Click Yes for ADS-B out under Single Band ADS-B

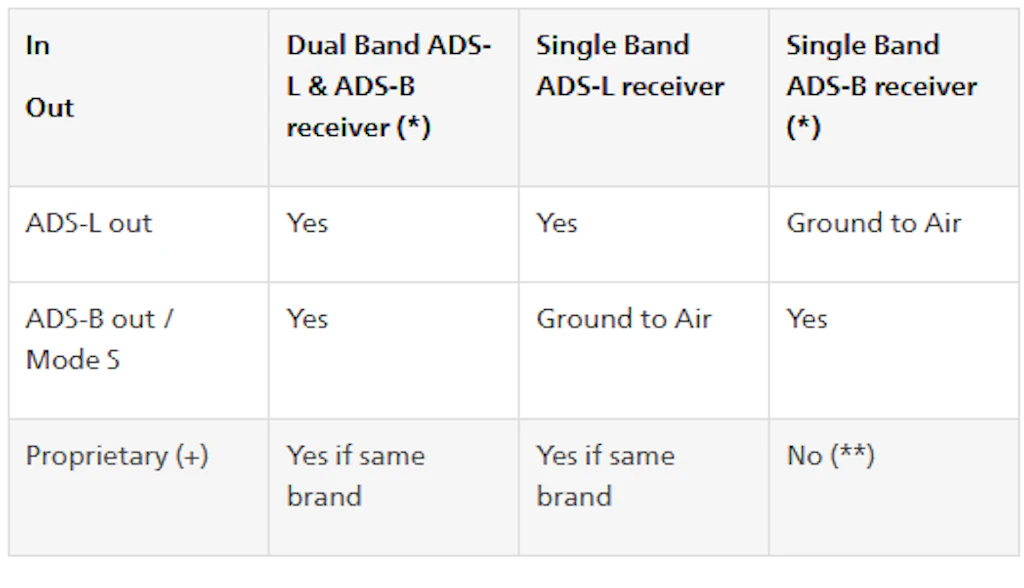pyautogui.click(x=807, y=319)
